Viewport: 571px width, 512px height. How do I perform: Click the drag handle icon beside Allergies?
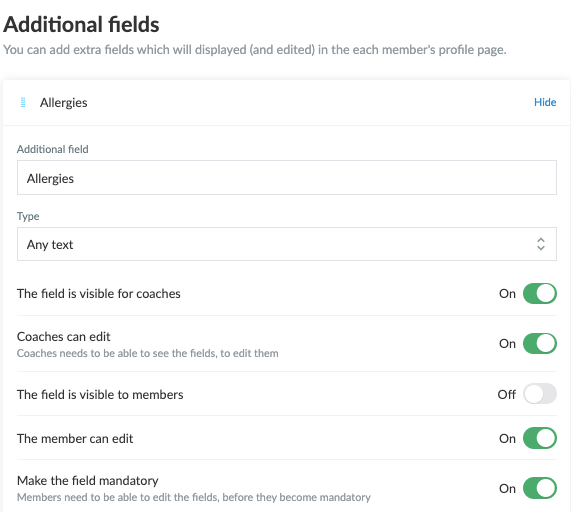click(x=23, y=103)
